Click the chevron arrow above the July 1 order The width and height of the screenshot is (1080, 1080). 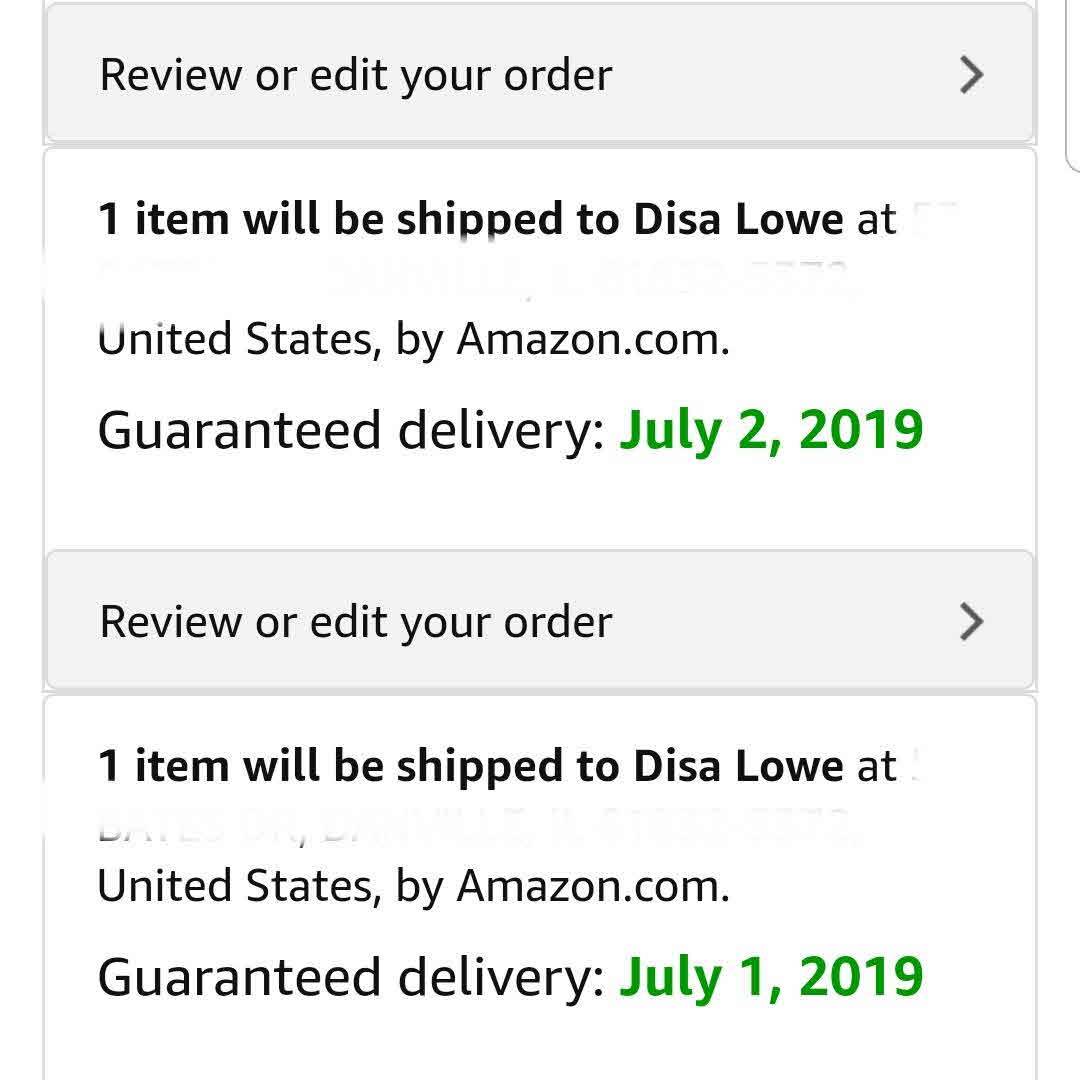tap(971, 622)
